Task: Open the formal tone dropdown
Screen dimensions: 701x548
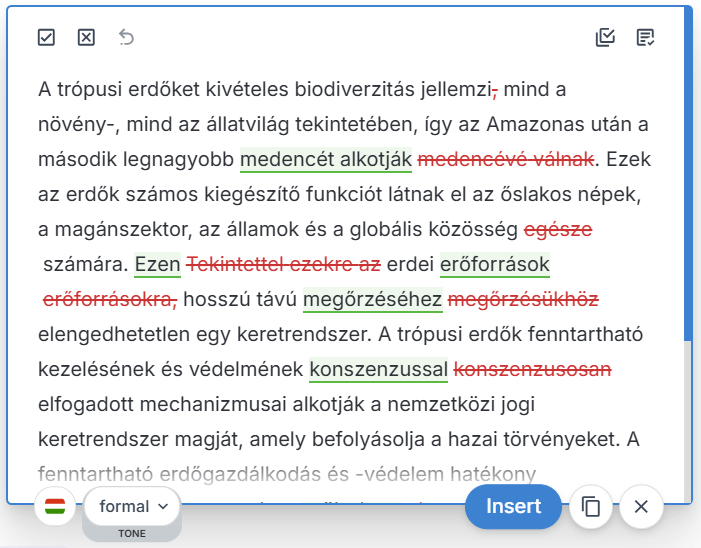Action: [132, 506]
